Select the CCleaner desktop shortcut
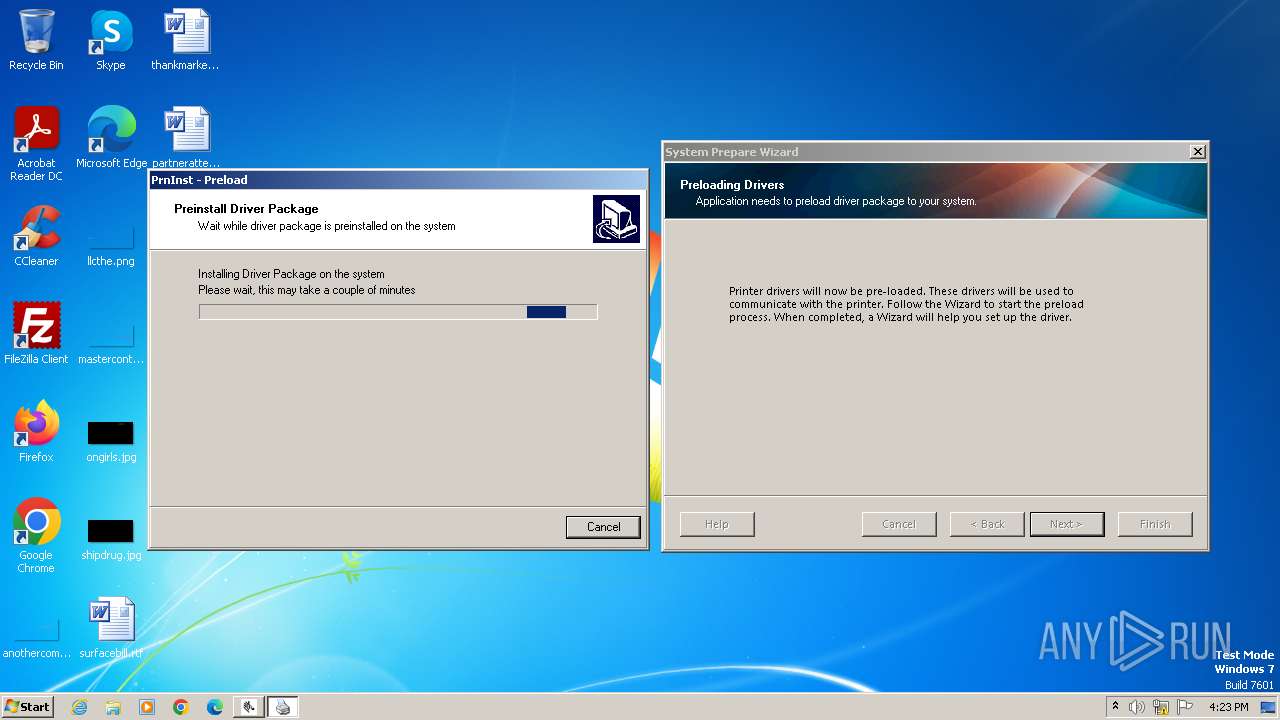The height and width of the screenshot is (720, 1280). 36,237
